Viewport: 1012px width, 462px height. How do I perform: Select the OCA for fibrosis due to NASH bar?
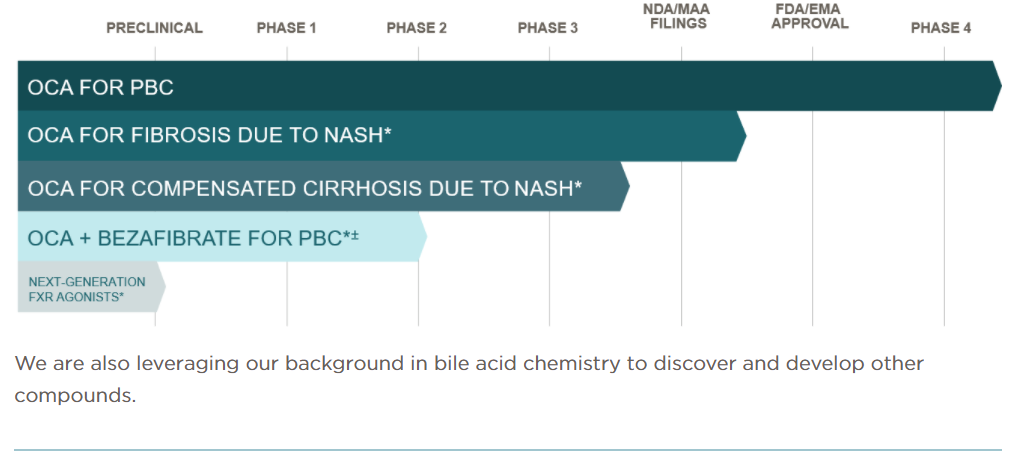coord(381,136)
